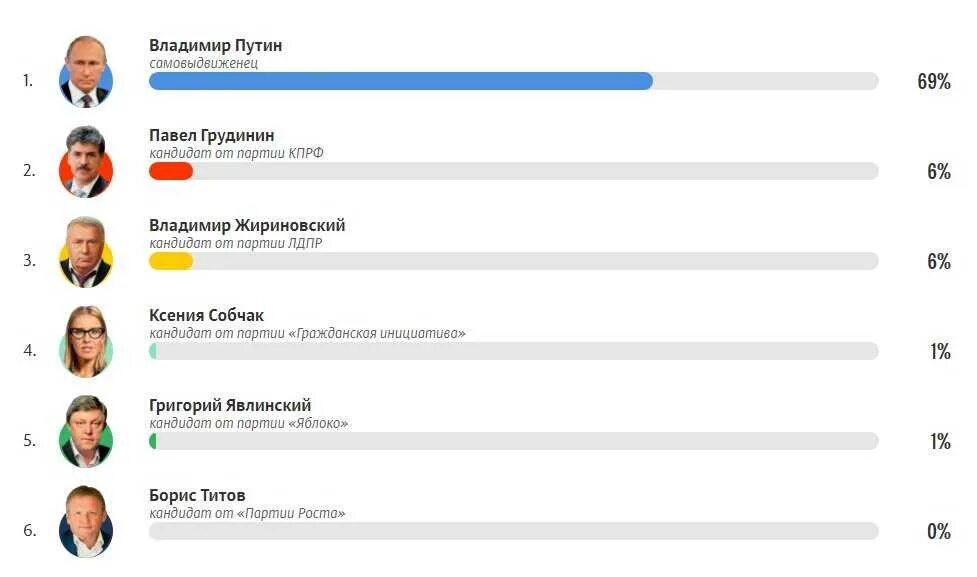Click Boris Titov's portrait photo

tap(86, 522)
